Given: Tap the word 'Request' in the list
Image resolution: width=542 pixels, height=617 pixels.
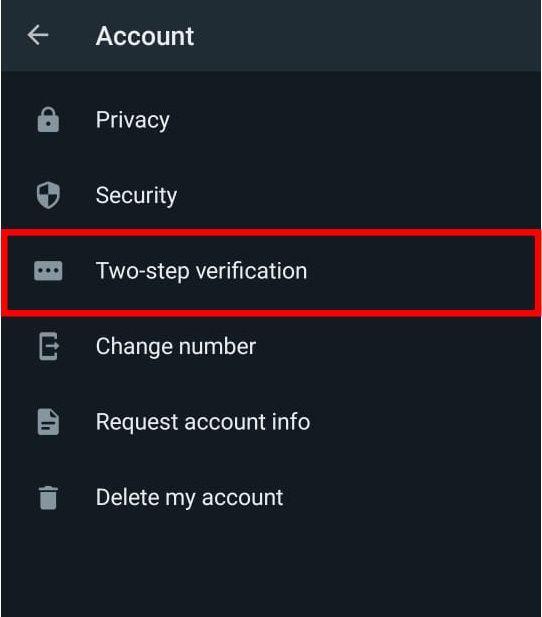Looking at the screenshot, I should pyautogui.click(x=137, y=423).
